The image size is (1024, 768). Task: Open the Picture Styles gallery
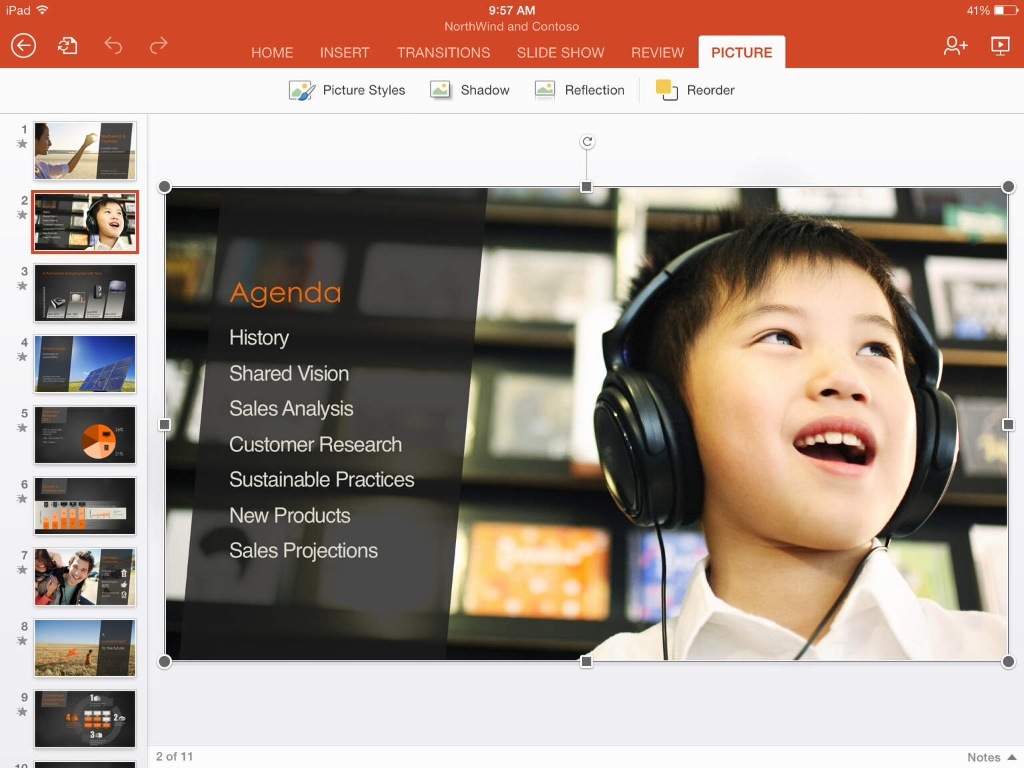347,90
